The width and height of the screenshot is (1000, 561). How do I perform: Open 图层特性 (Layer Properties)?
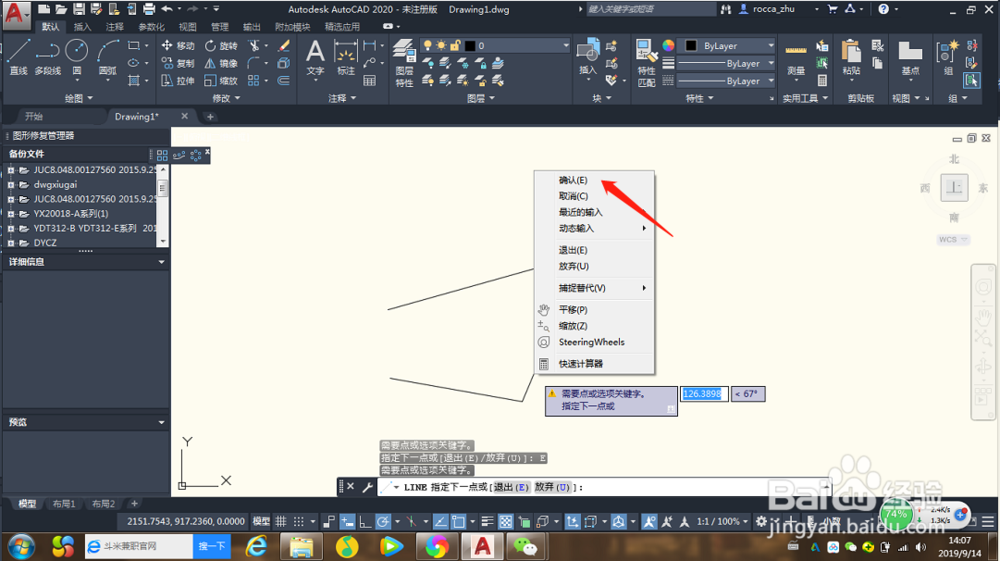click(404, 62)
